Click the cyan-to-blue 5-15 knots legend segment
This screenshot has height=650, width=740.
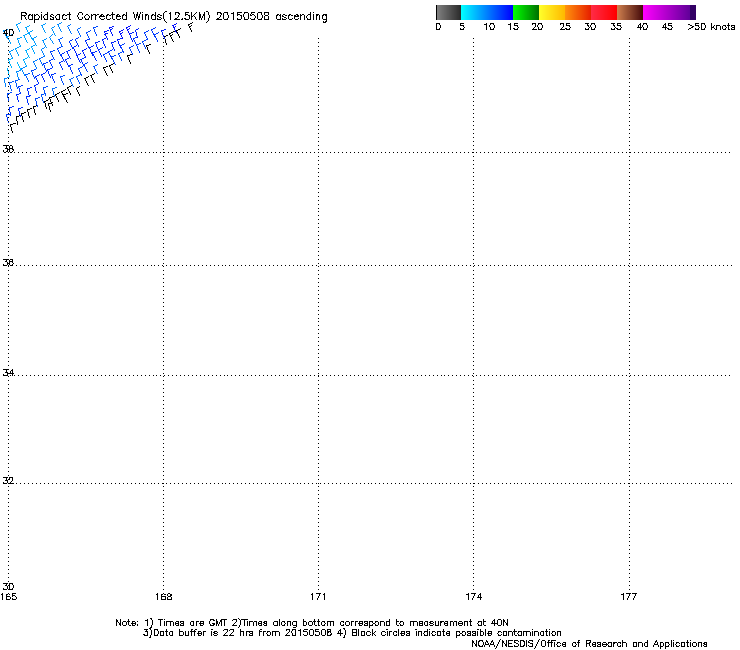[487, 12]
